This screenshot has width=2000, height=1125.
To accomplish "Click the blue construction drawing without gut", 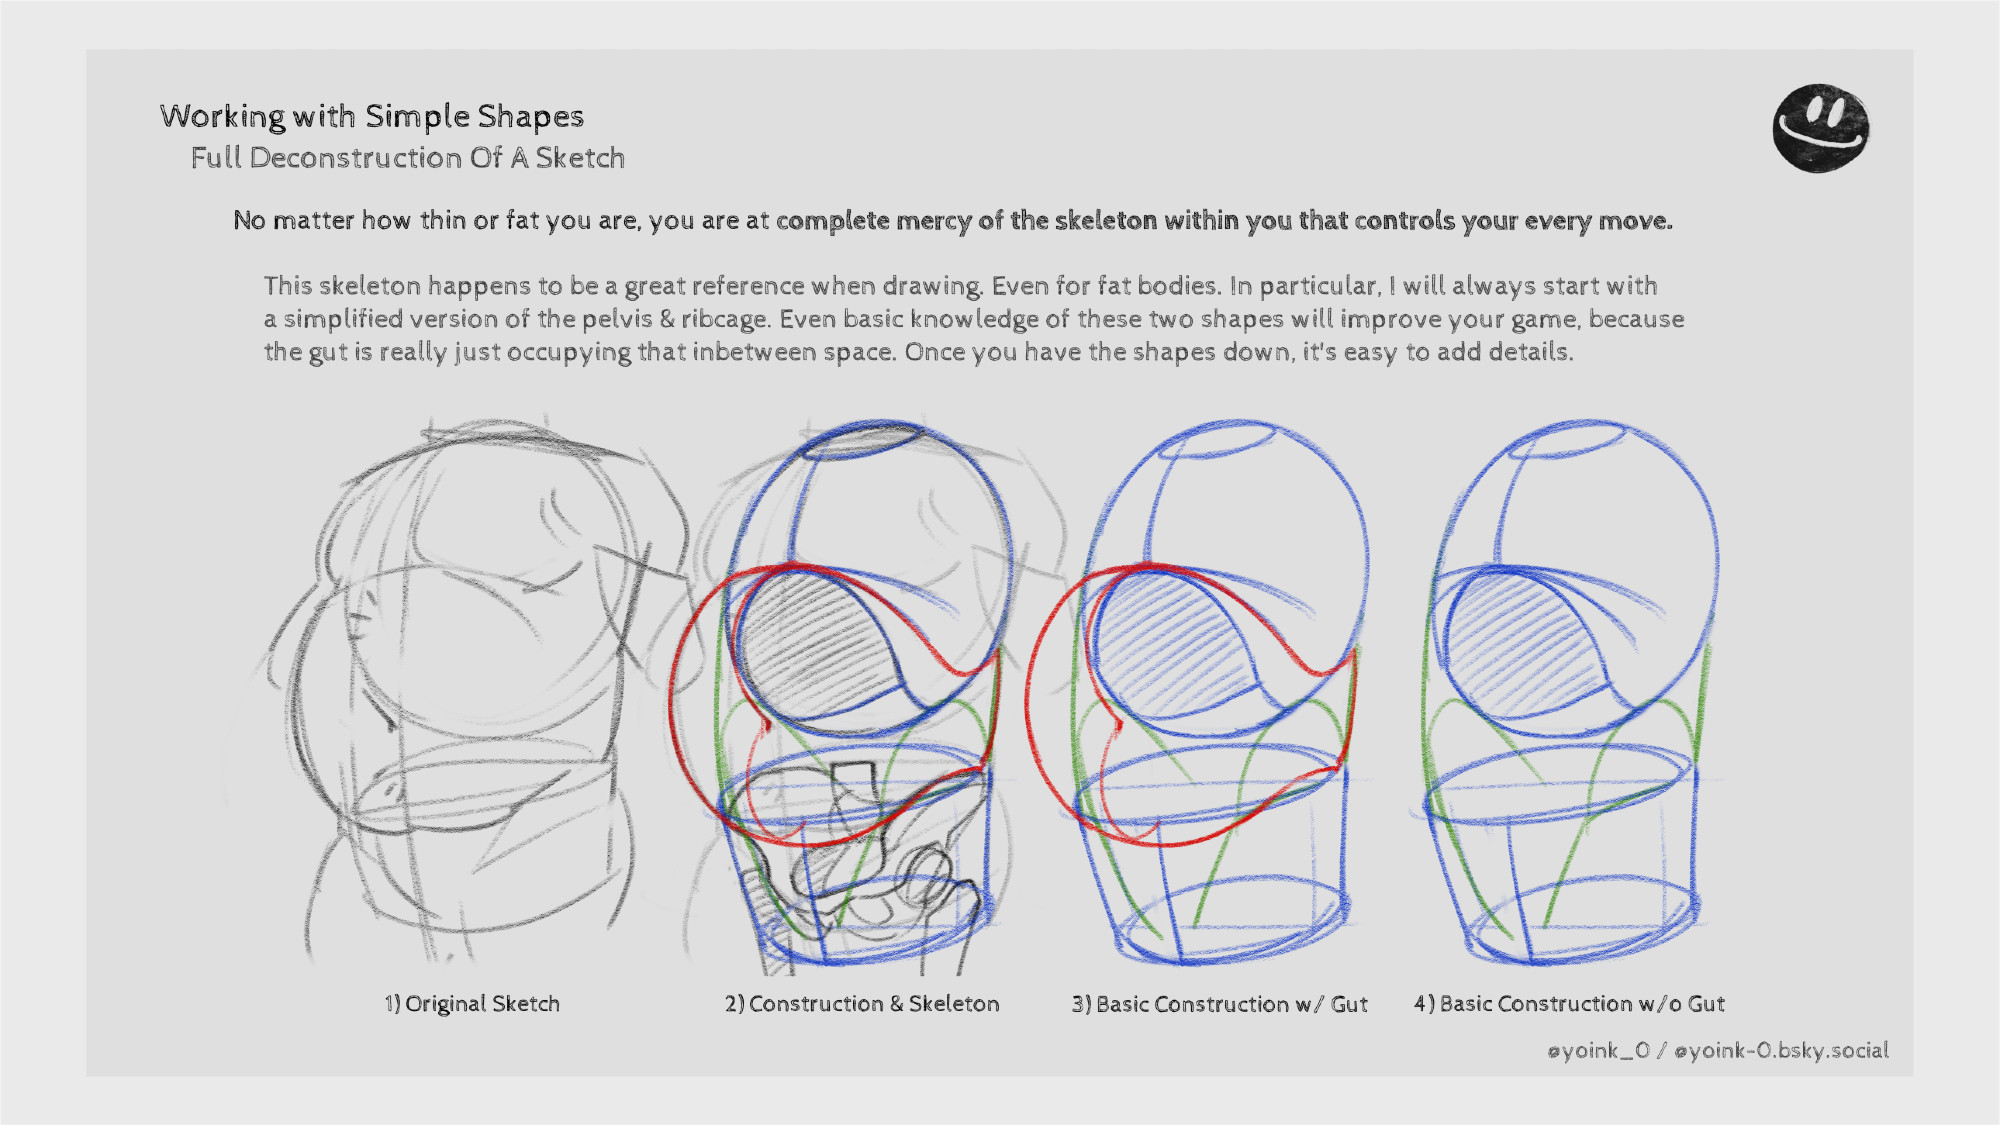I will pos(1568,693).
